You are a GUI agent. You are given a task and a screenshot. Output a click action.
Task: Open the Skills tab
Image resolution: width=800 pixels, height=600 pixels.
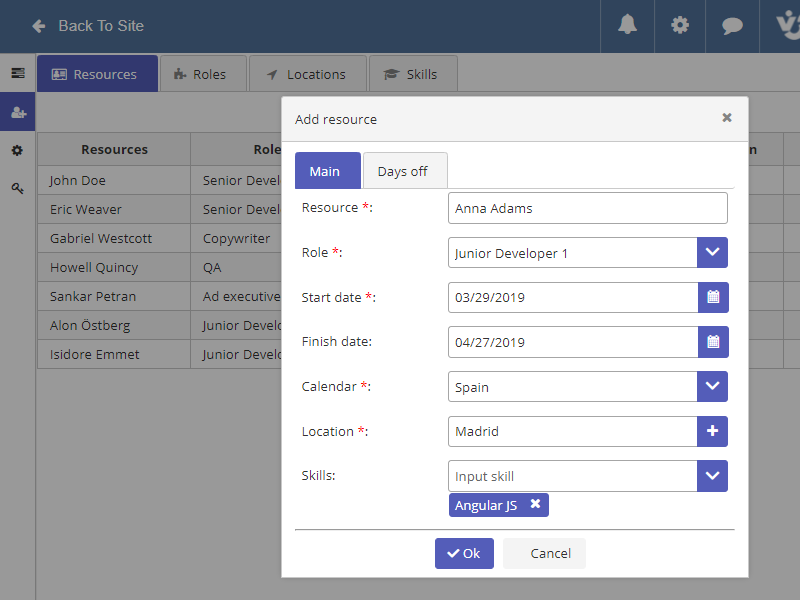point(413,74)
